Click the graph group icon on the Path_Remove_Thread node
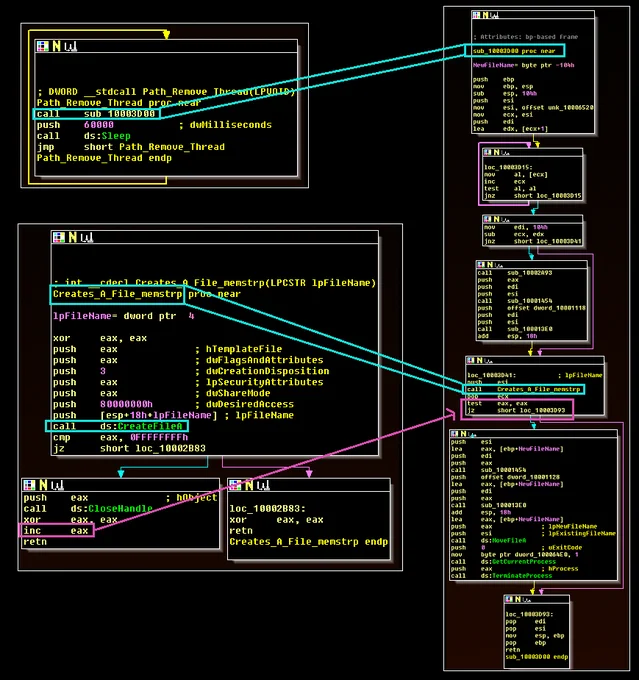 coord(71,46)
